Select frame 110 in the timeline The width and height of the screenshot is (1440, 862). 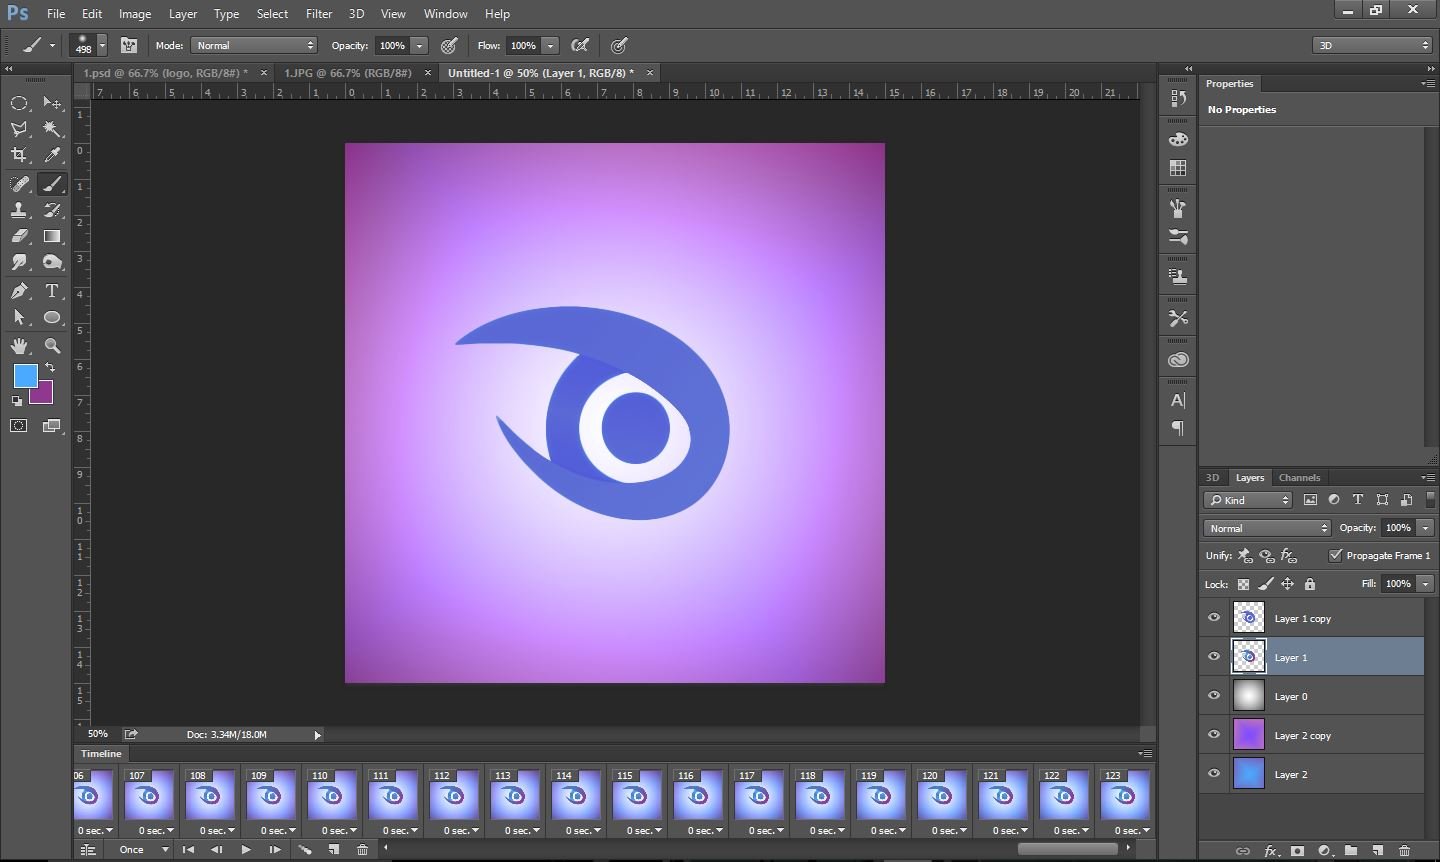[x=332, y=794]
